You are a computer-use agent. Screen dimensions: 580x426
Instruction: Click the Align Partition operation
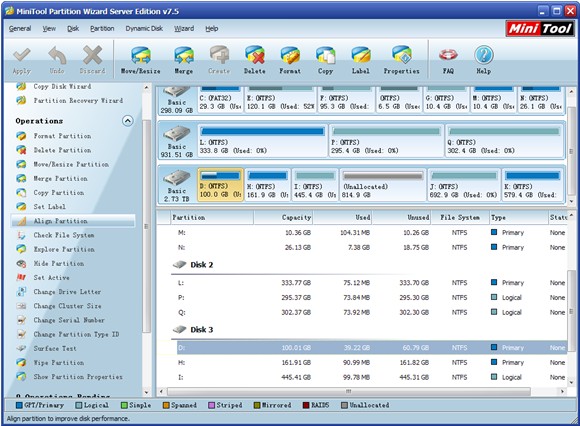[x=73, y=221]
